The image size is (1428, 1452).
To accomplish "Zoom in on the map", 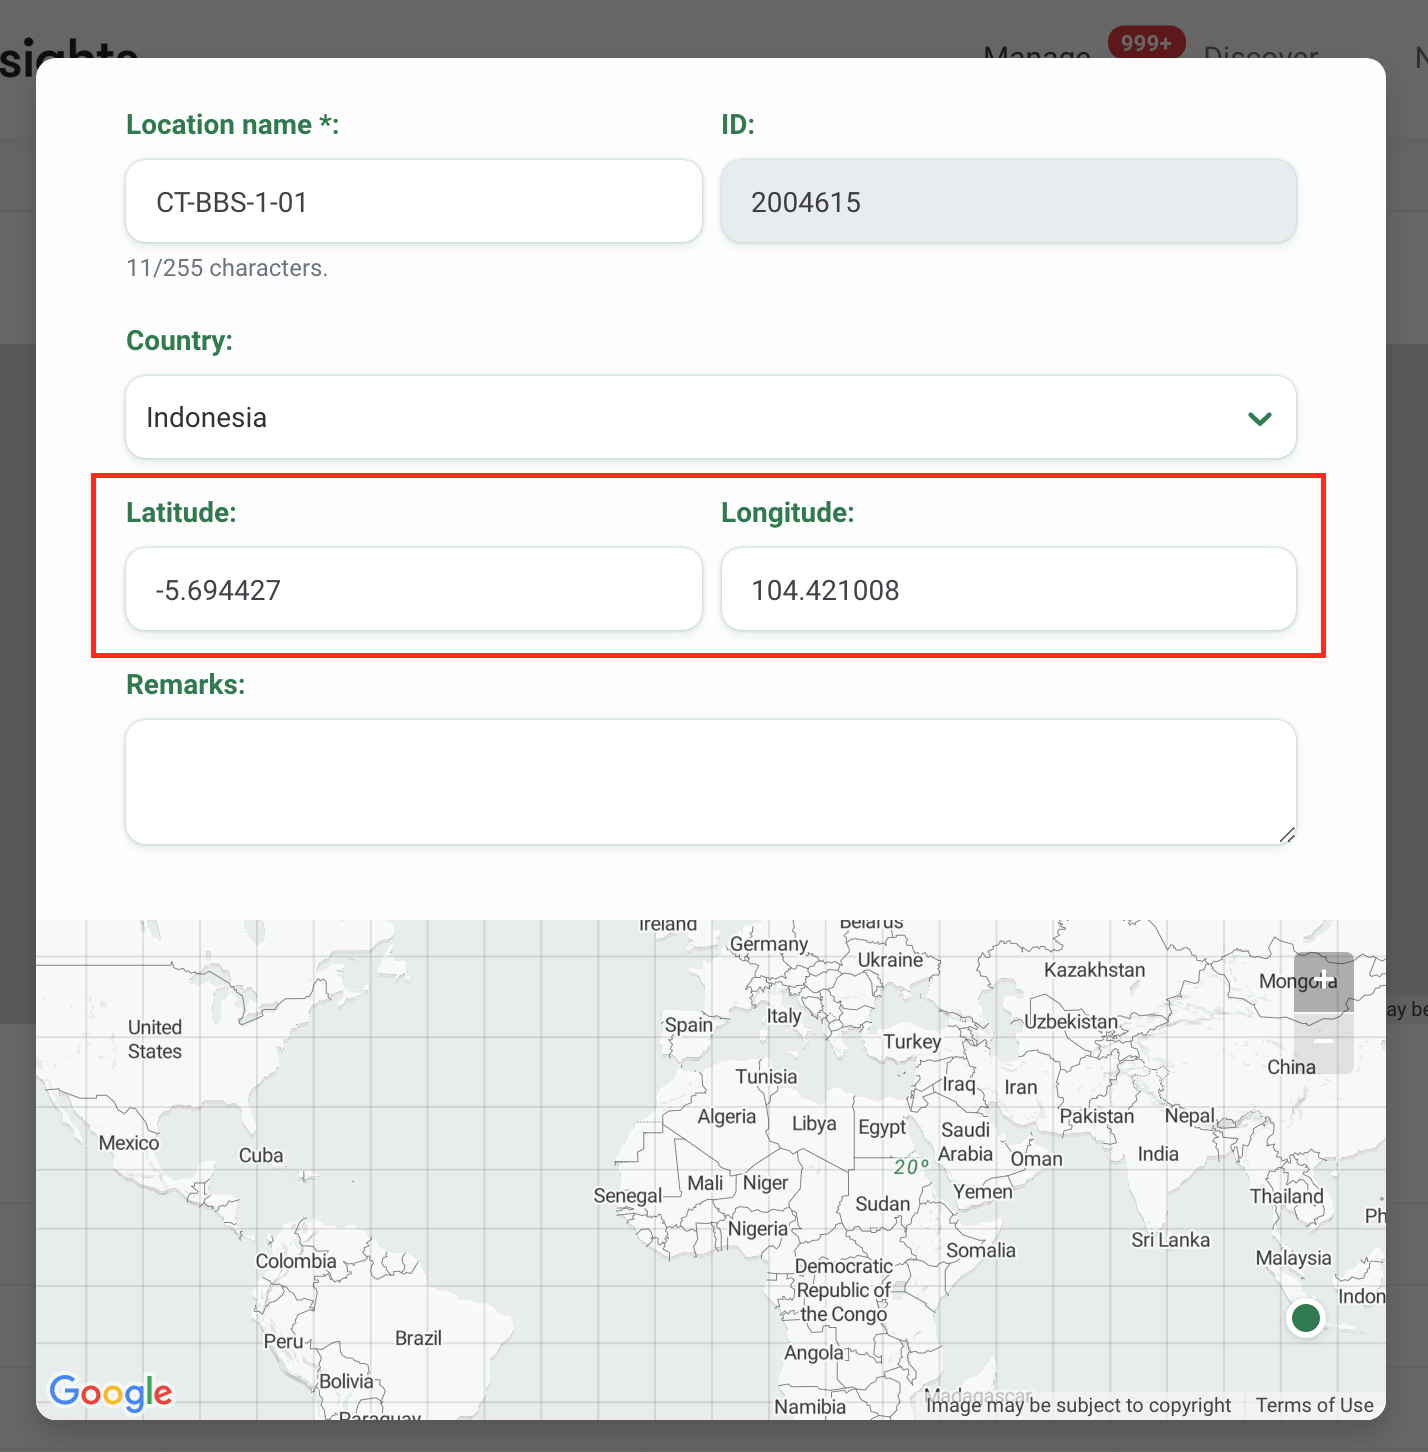I will point(1323,981).
